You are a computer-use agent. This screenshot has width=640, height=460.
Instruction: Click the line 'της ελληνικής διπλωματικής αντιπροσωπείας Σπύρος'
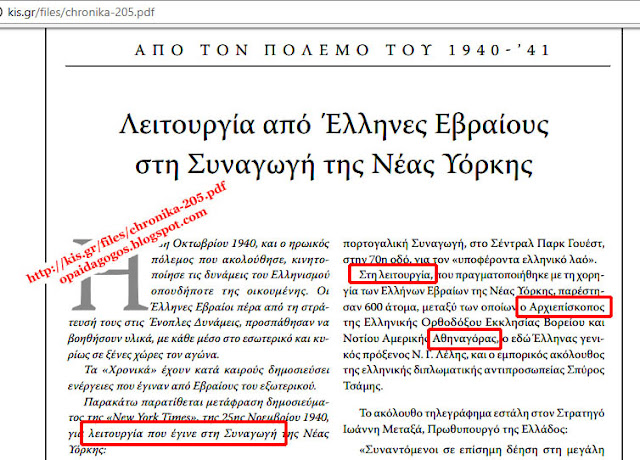pos(473,370)
